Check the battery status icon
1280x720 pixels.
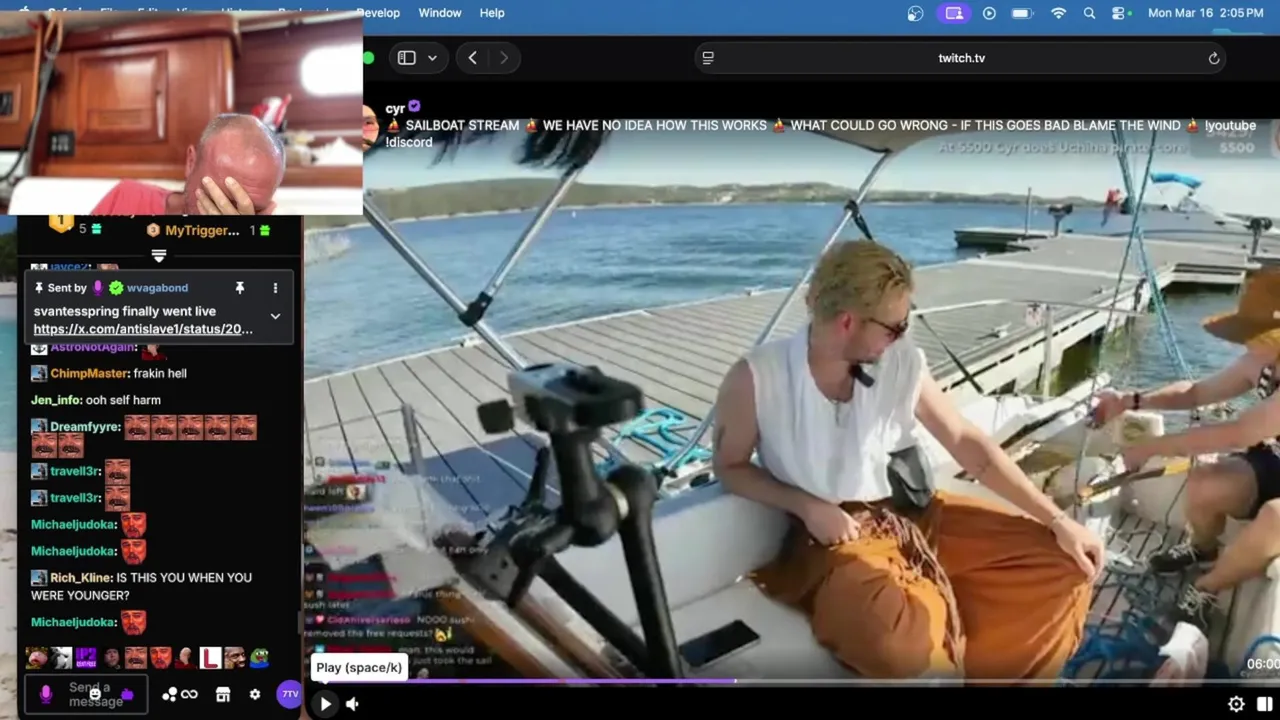tap(1021, 13)
